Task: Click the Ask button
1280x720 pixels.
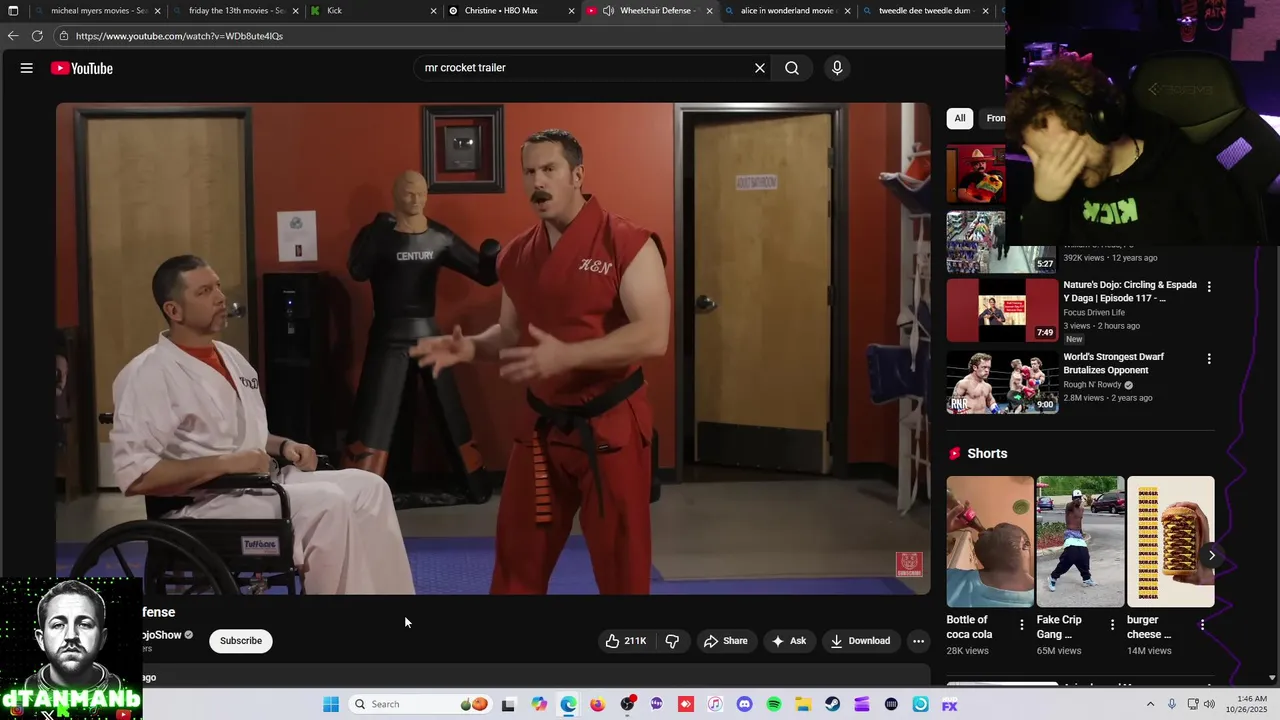Action: (x=789, y=641)
